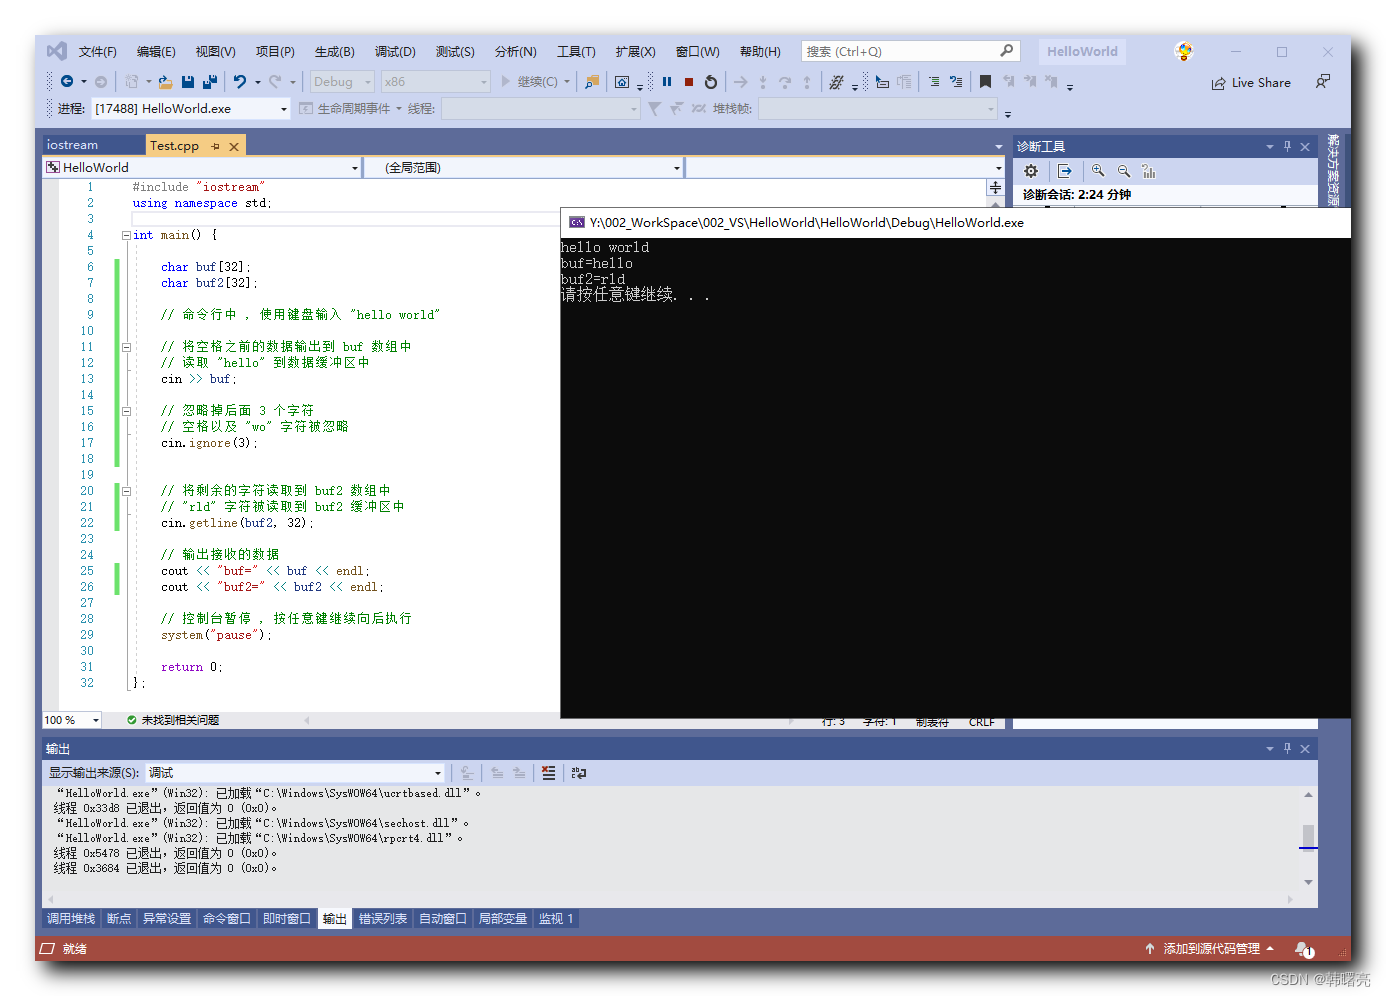The width and height of the screenshot is (1386, 996).
Task: Click the editor split window handle
Action: [x=995, y=188]
